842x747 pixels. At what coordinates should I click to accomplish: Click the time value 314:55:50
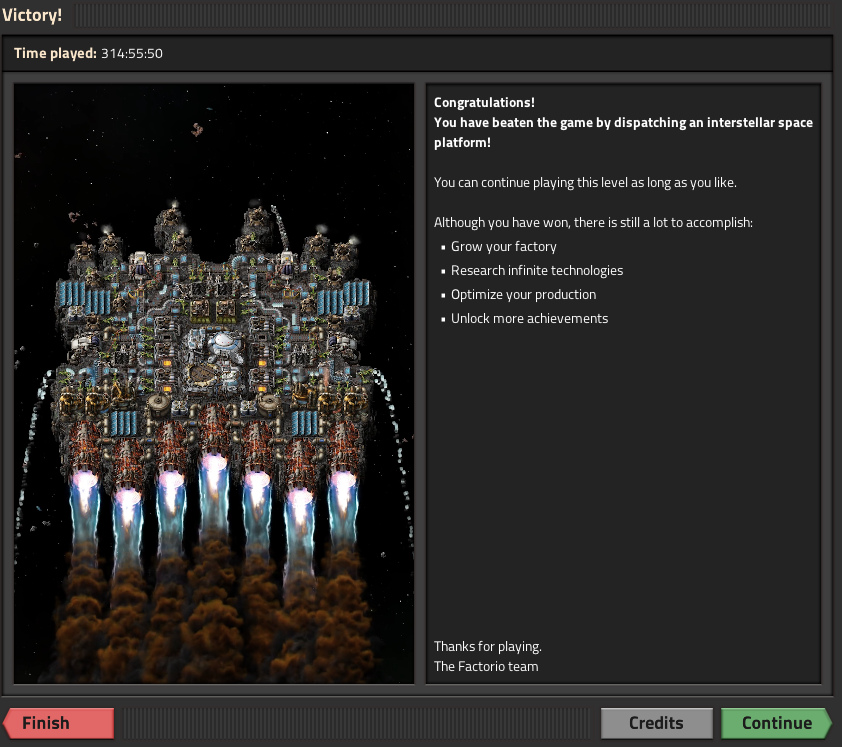[132, 53]
